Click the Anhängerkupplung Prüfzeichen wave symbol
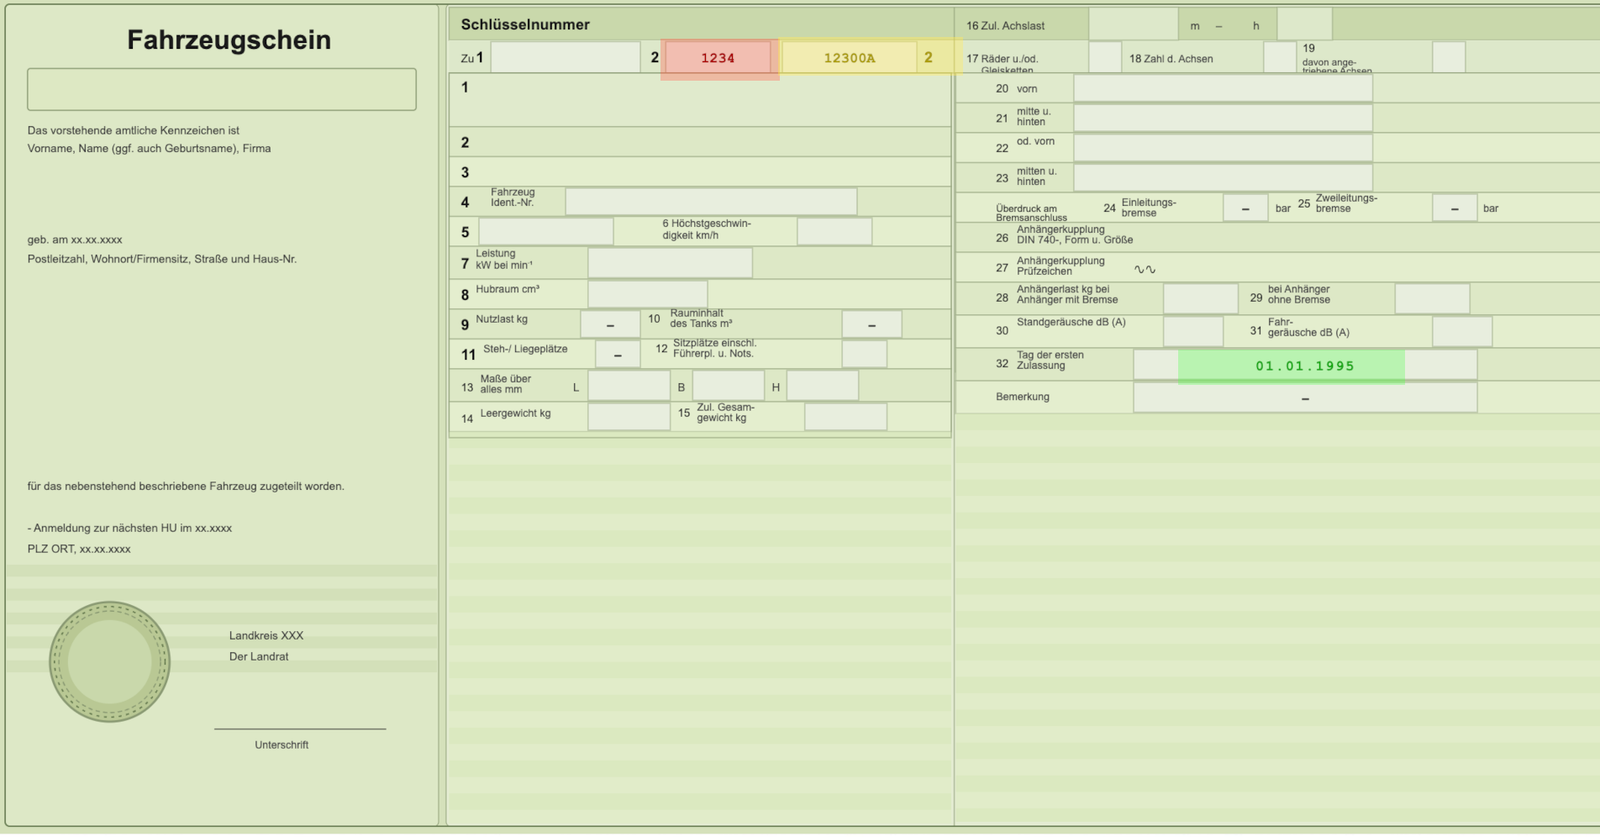The width and height of the screenshot is (1600, 837). click(x=1145, y=269)
